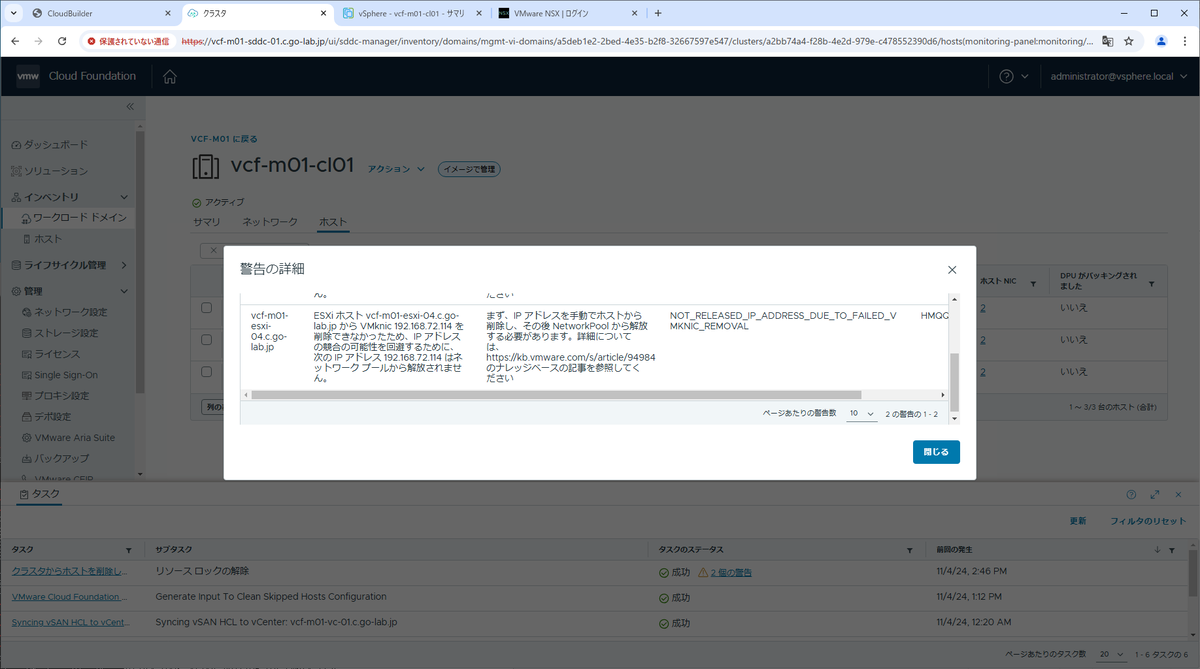
Task: Open the Chrome profile avatar icon
Action: [1161, 42]
